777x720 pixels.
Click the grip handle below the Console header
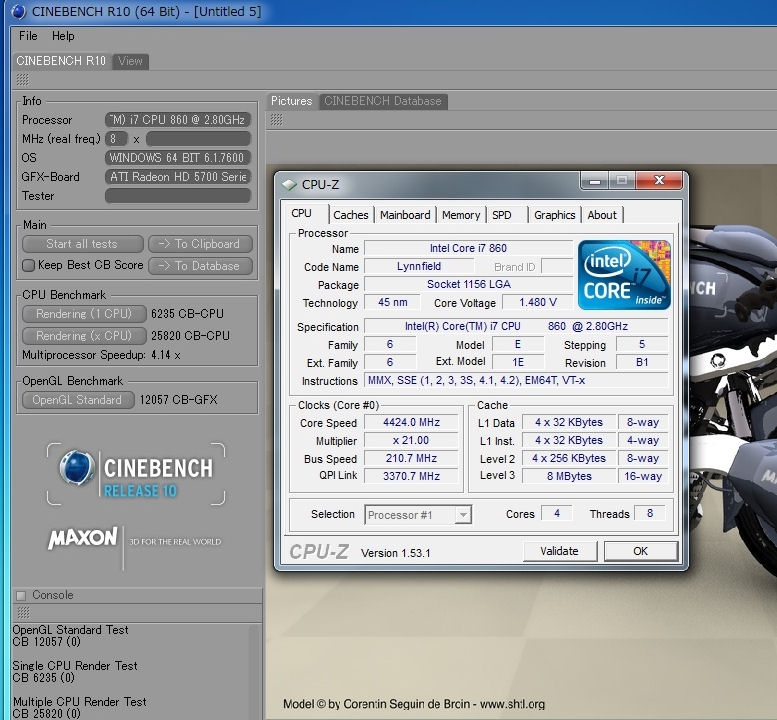(23, 612)
